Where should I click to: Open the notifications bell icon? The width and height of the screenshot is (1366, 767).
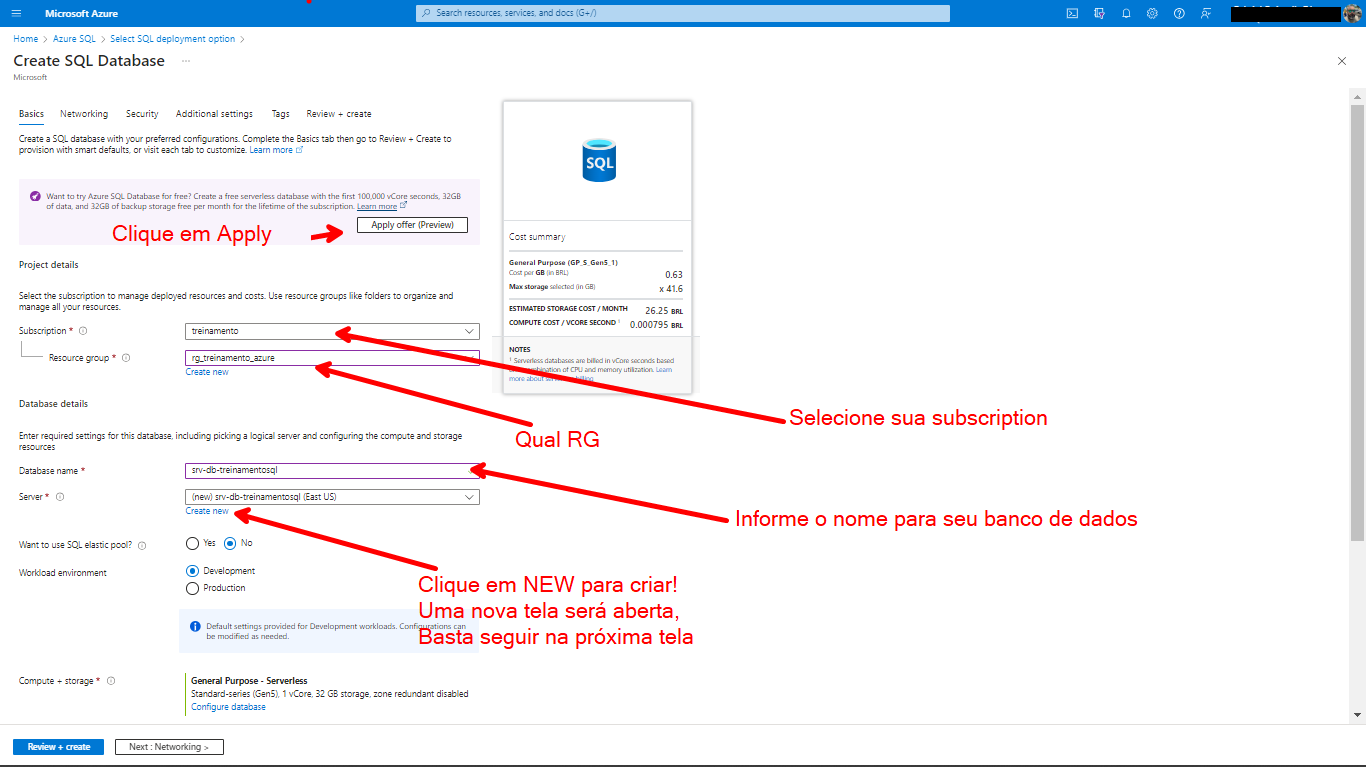click(1126, 13)
